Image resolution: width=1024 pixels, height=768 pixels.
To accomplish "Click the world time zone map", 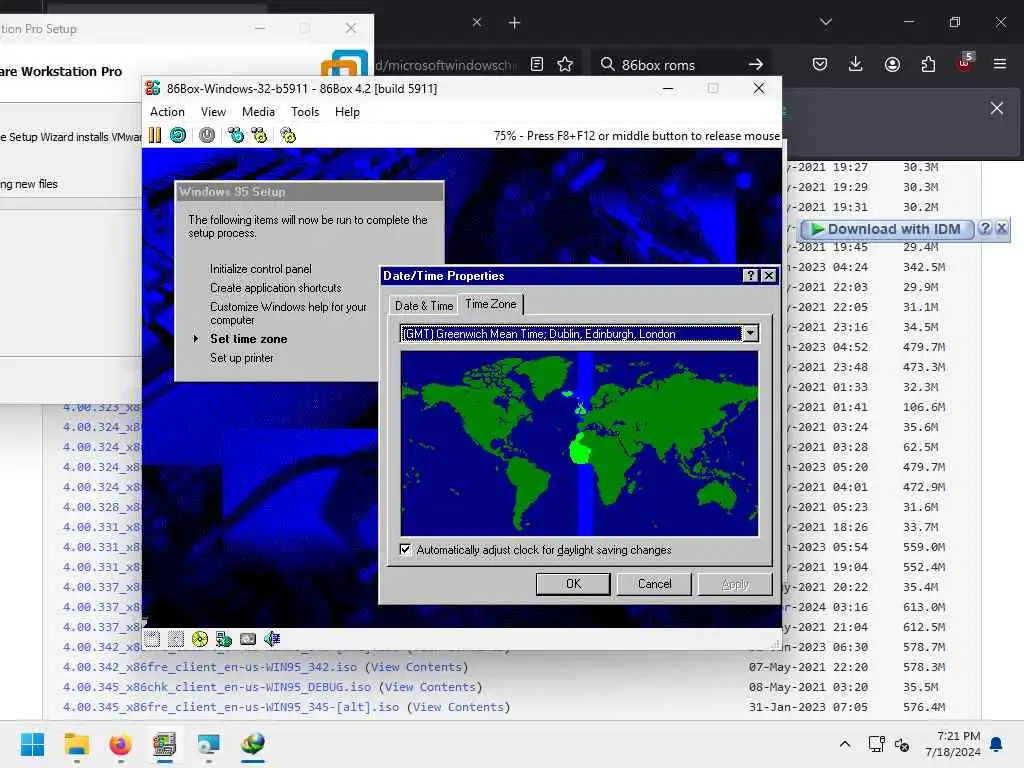I will 579,443.
